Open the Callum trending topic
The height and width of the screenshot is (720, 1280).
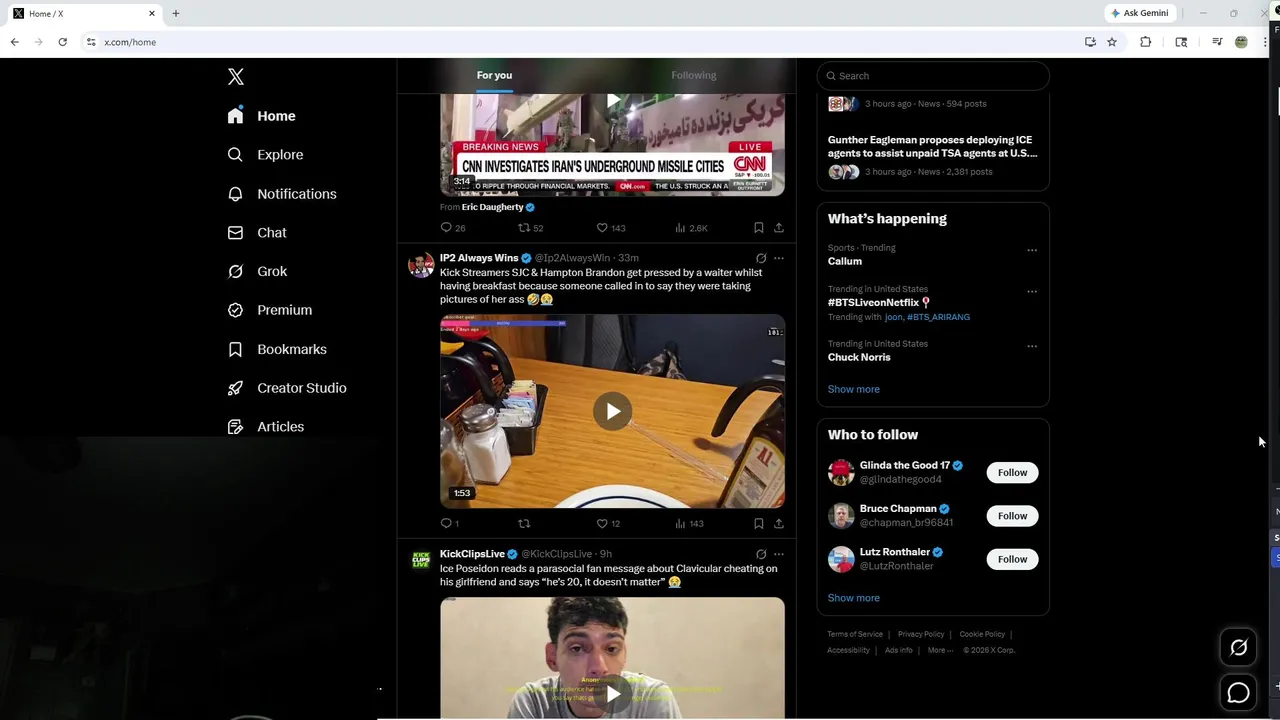click(x=845, y=261)
